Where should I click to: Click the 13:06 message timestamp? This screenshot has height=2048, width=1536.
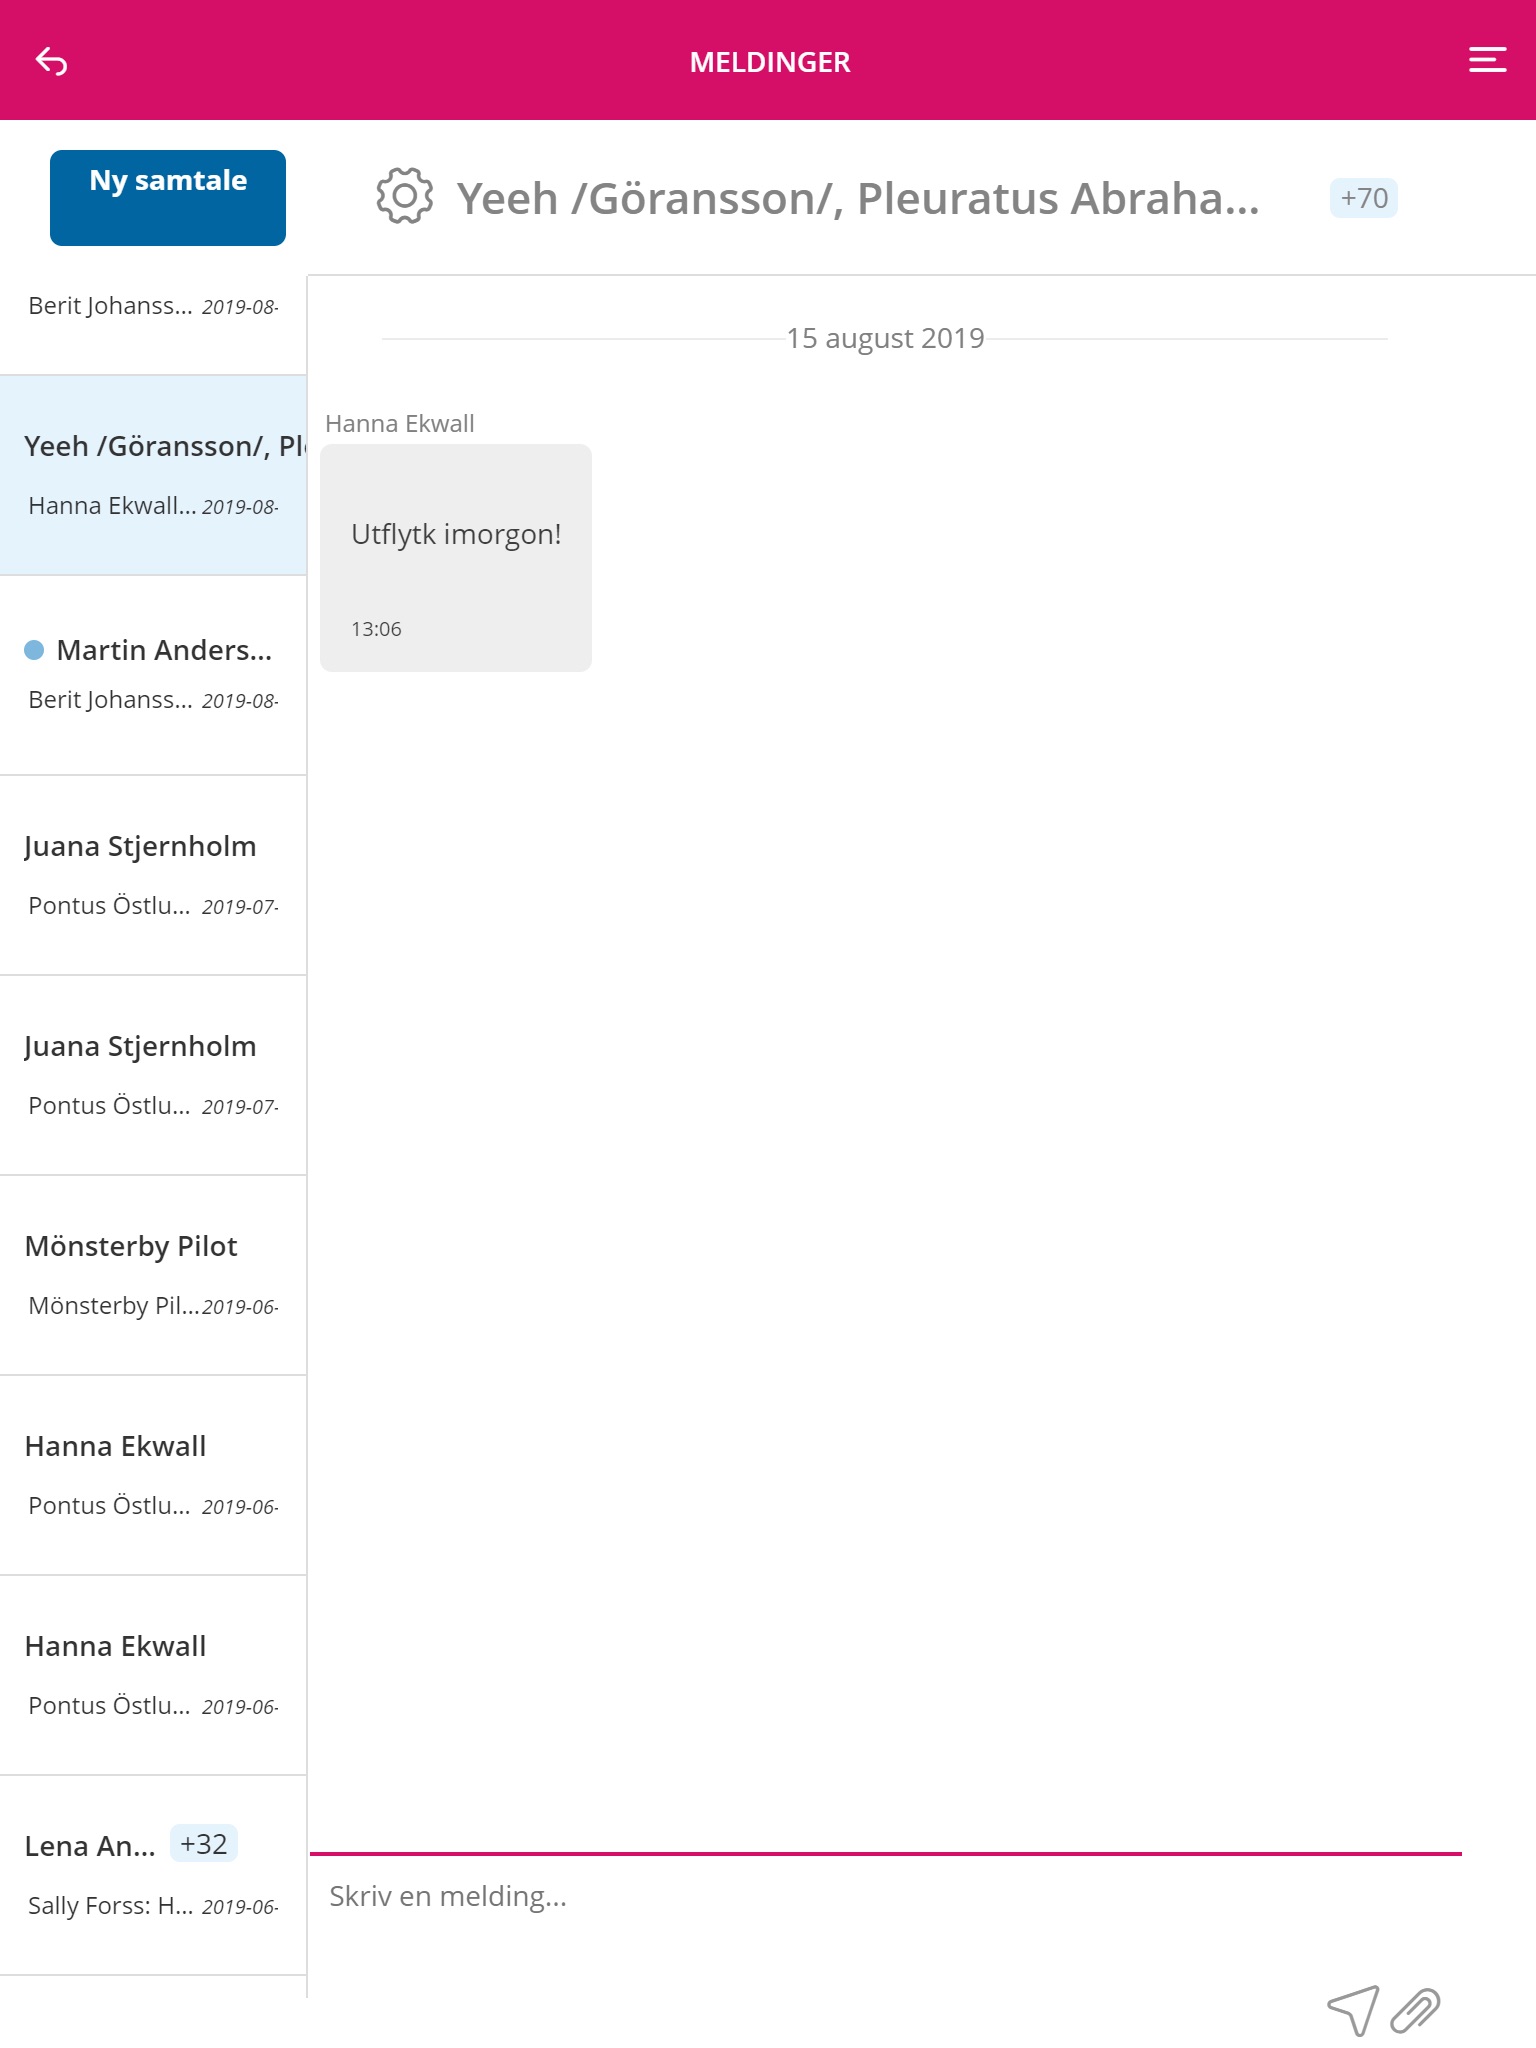[x=376, y=629]
